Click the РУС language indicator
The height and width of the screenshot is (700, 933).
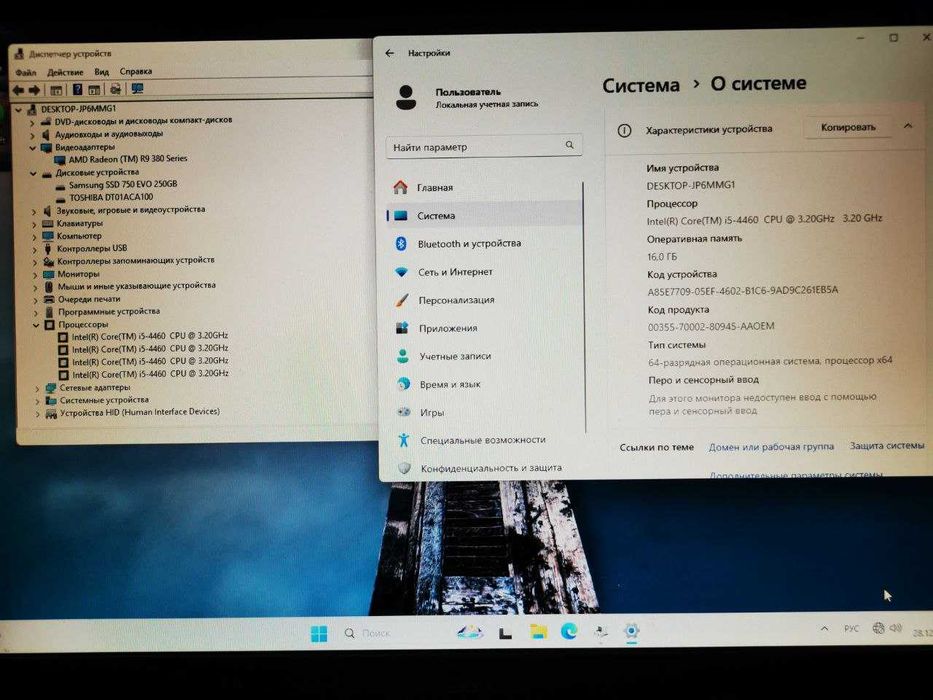pos(851,629)
